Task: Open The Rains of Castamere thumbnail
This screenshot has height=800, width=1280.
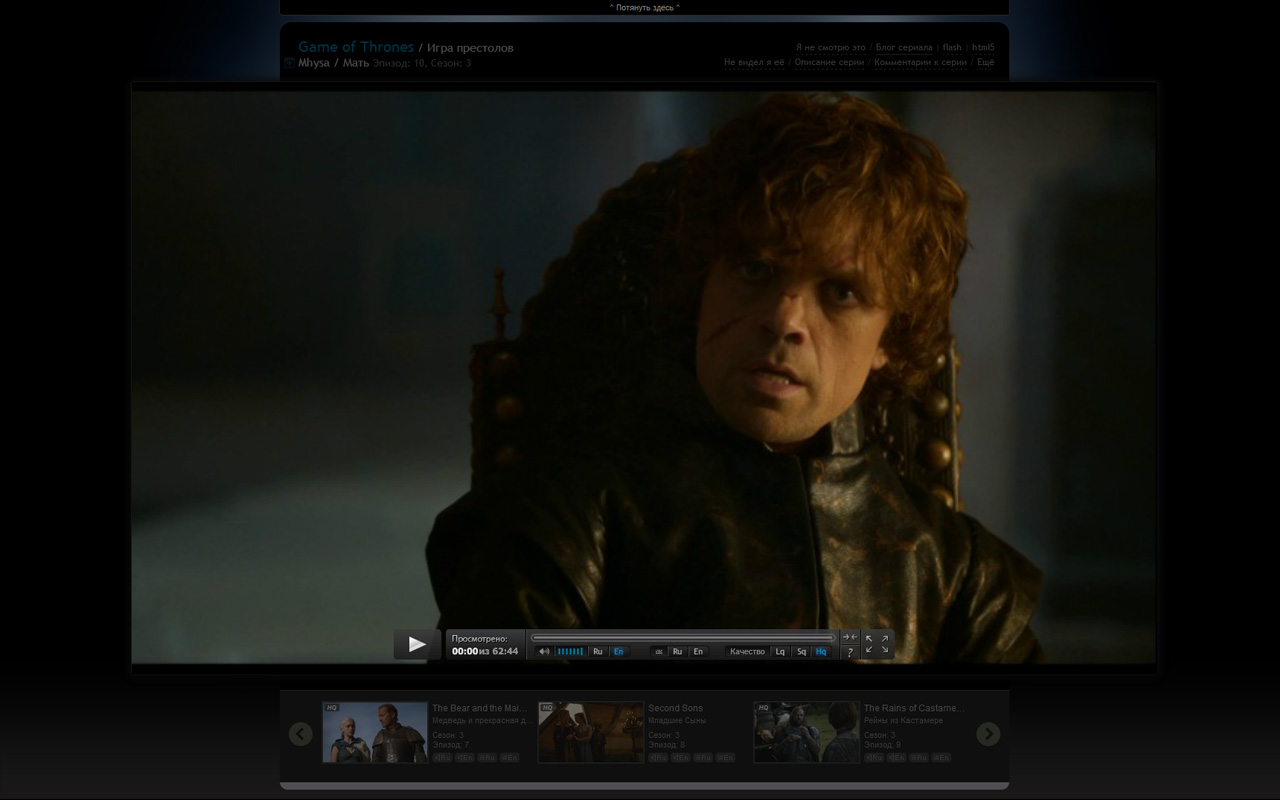Action: tap(807, 732)
